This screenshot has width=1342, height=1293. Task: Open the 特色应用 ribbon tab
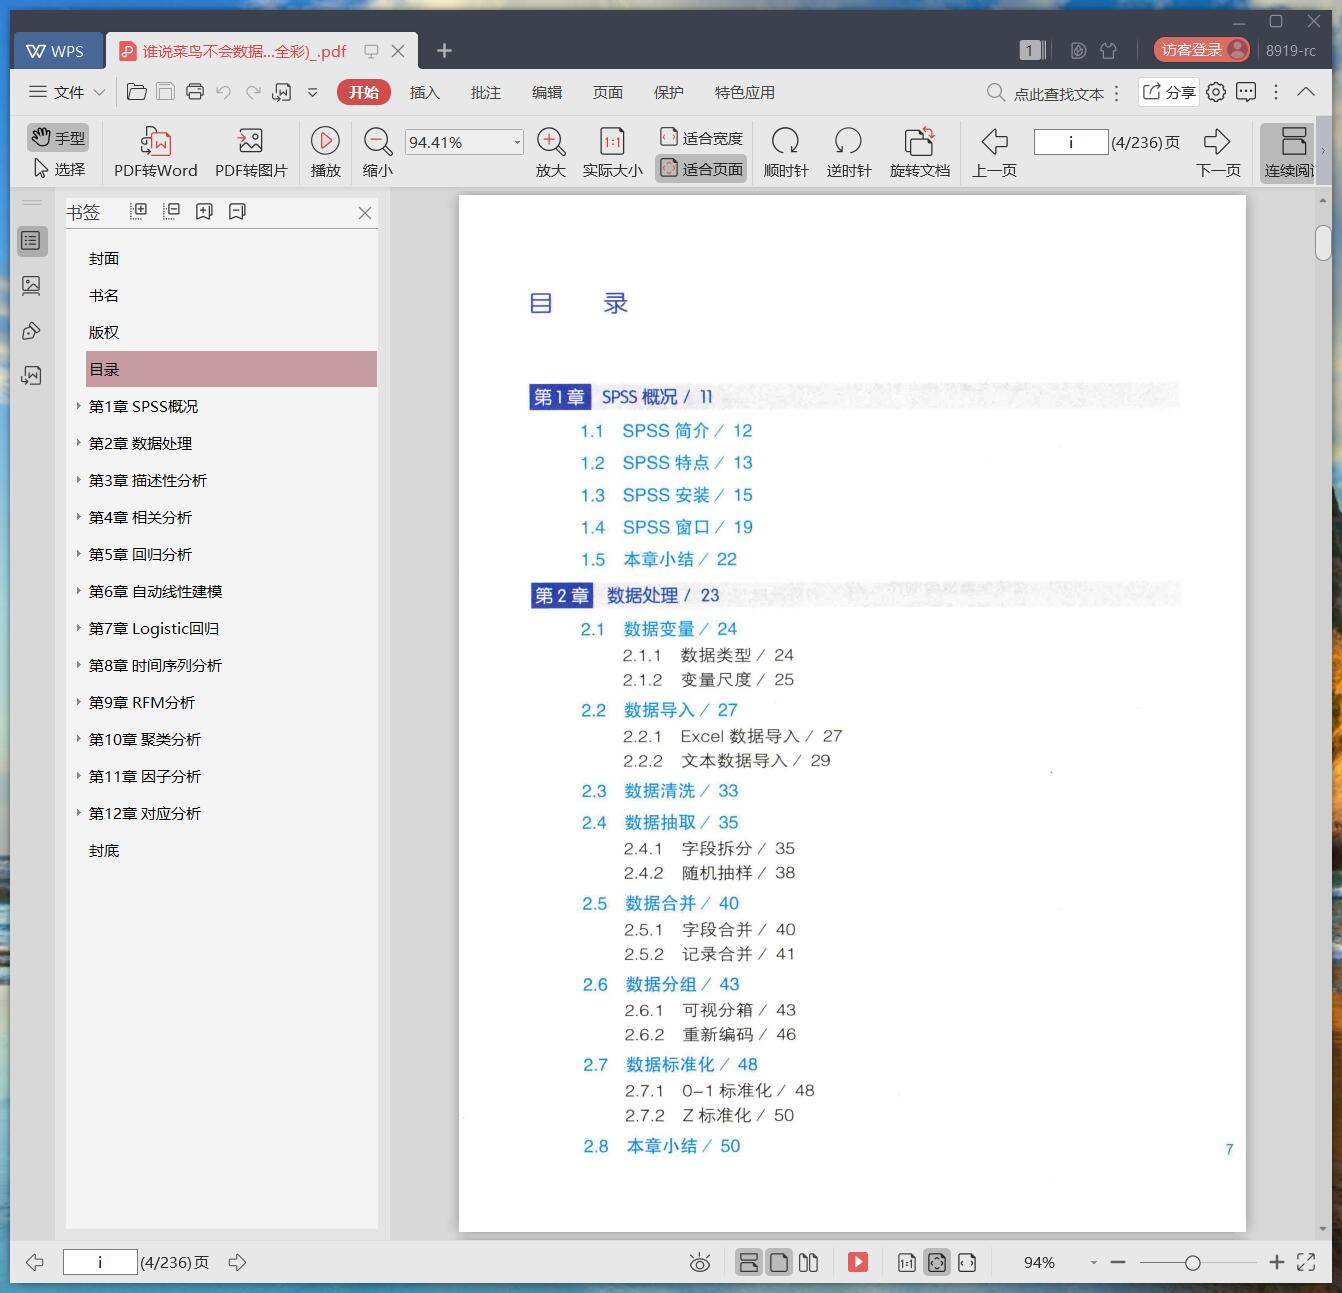(745, 92)
